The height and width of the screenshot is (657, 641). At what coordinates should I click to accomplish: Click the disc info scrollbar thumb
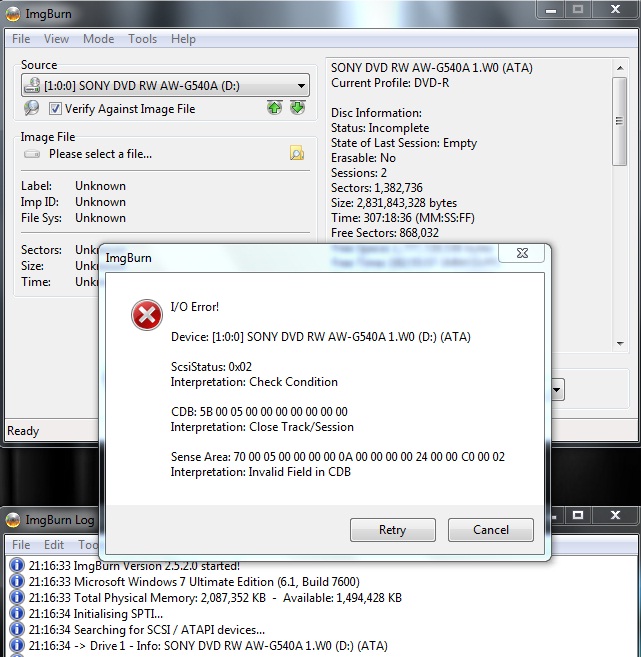coord(620,121)
